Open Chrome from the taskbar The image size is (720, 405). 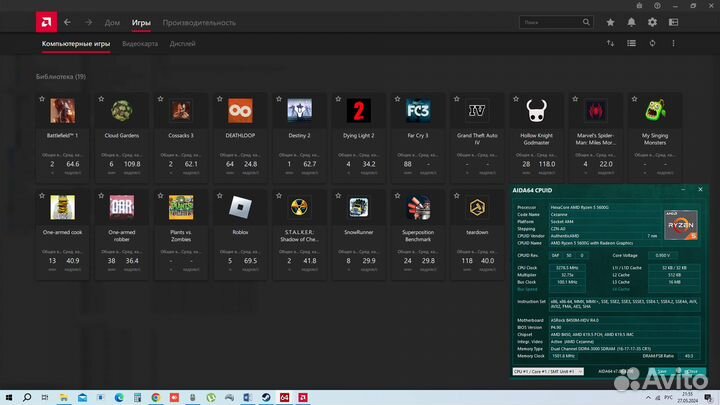(156, 397)
